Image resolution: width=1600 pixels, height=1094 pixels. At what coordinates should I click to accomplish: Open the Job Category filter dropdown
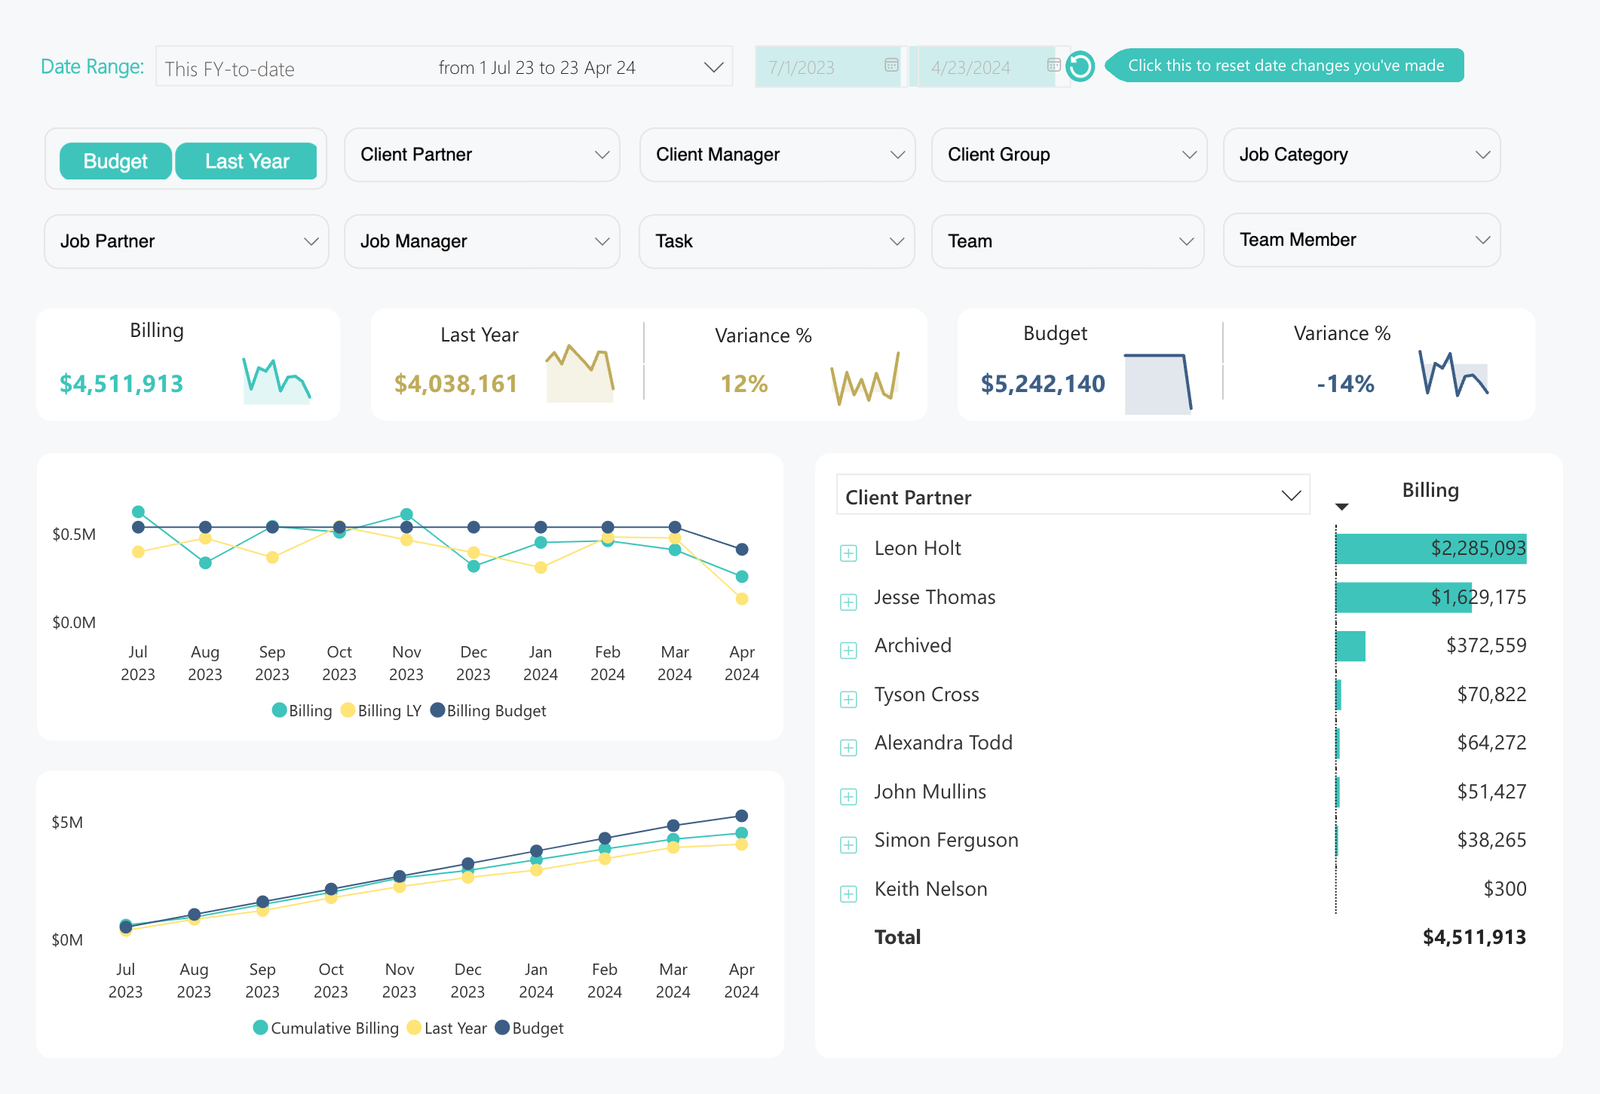[1361, 155]
